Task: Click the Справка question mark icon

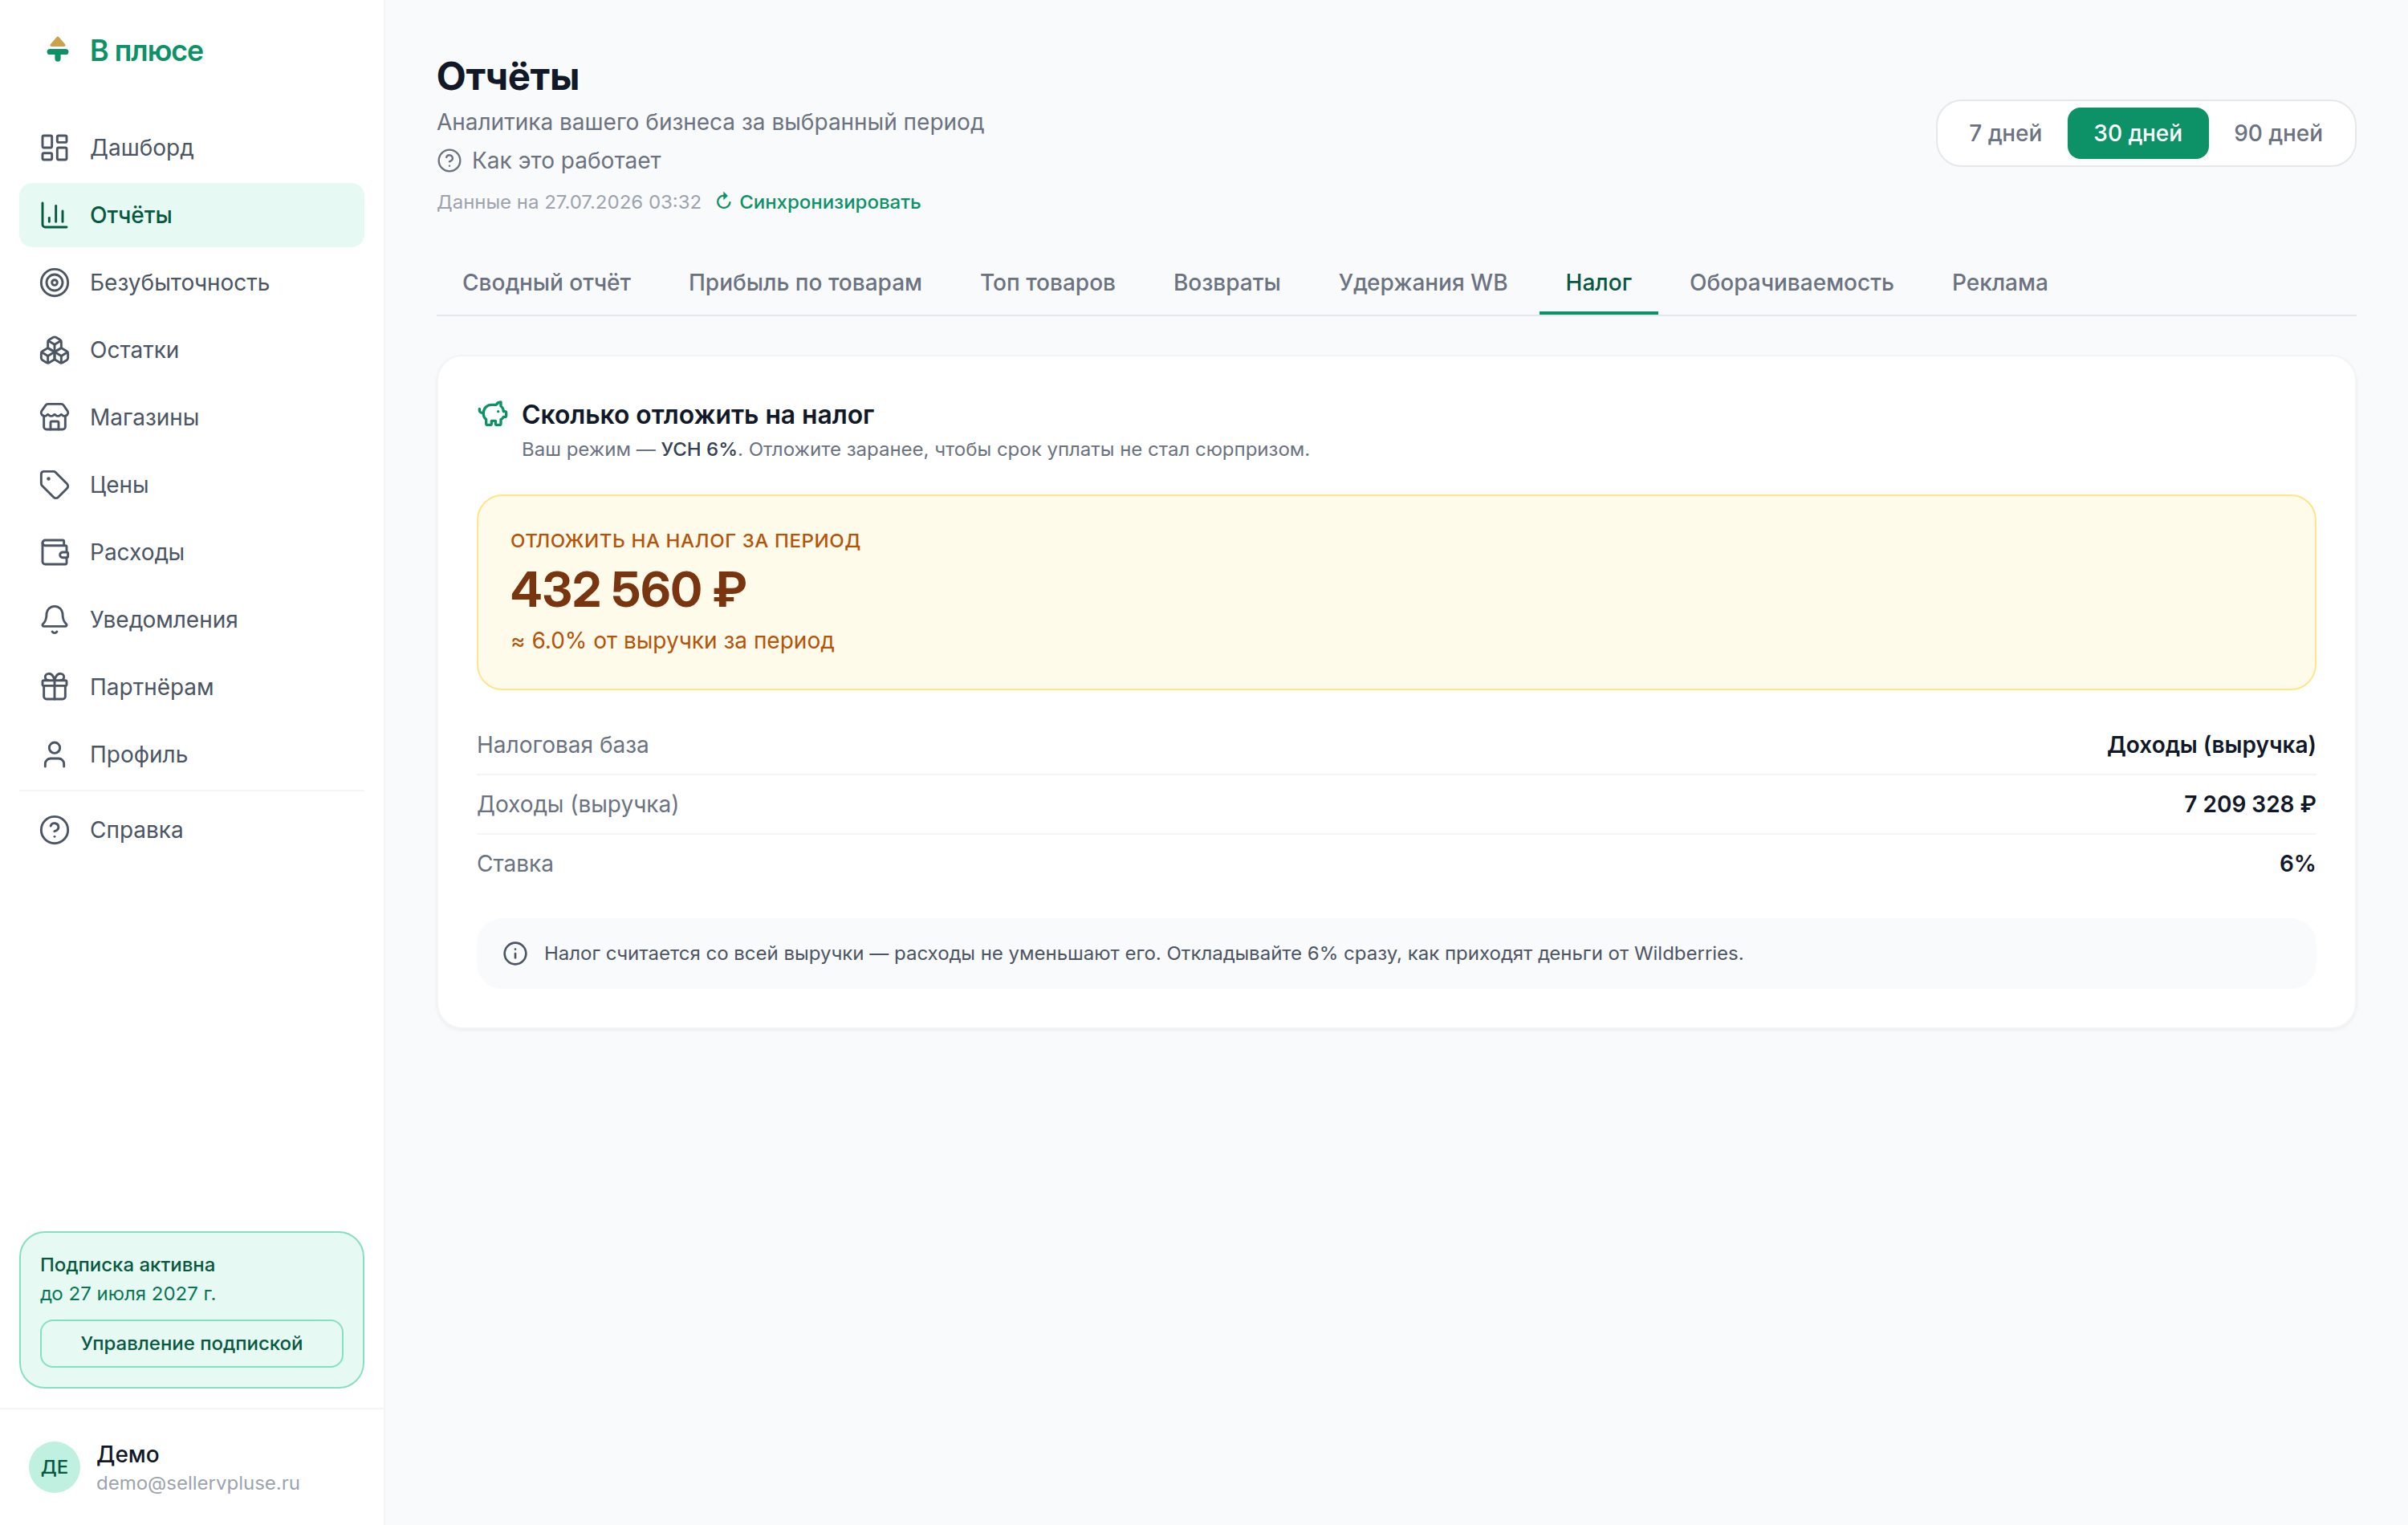Action: pos(54,830)
